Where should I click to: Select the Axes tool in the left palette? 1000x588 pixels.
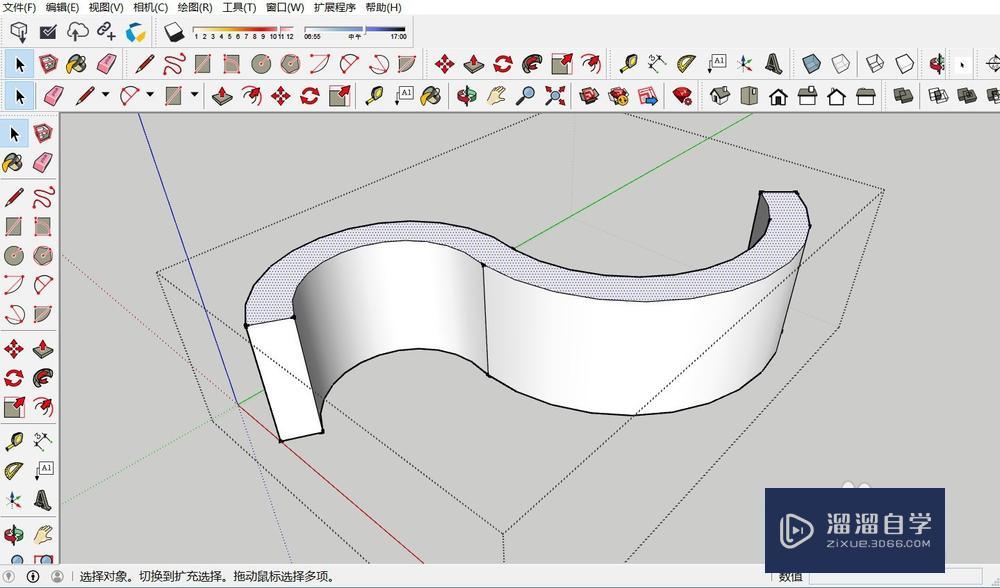[13, 501]
